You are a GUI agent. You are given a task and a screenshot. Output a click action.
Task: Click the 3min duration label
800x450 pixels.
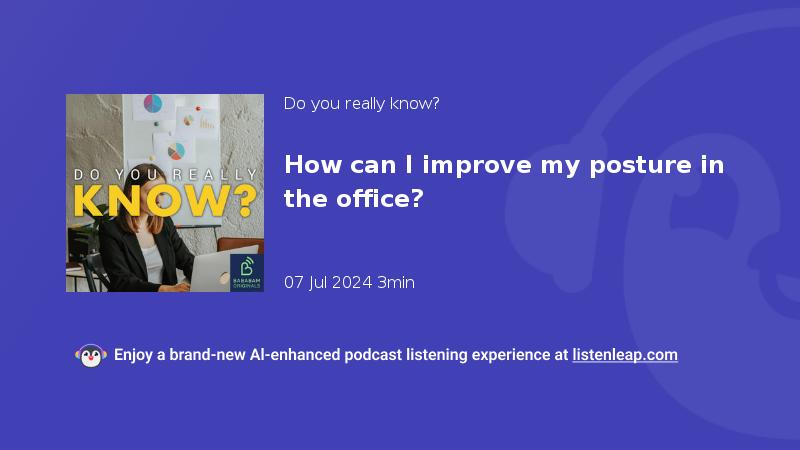[396, 282]
